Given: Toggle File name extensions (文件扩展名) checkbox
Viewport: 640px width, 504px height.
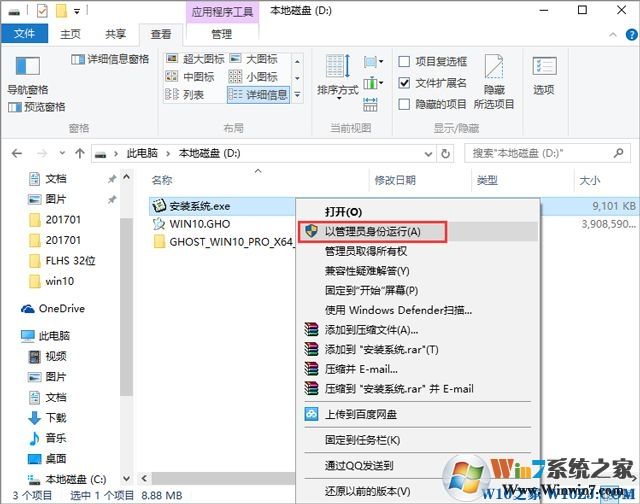Looking at the screenshot, I should (x=405, y=83).
